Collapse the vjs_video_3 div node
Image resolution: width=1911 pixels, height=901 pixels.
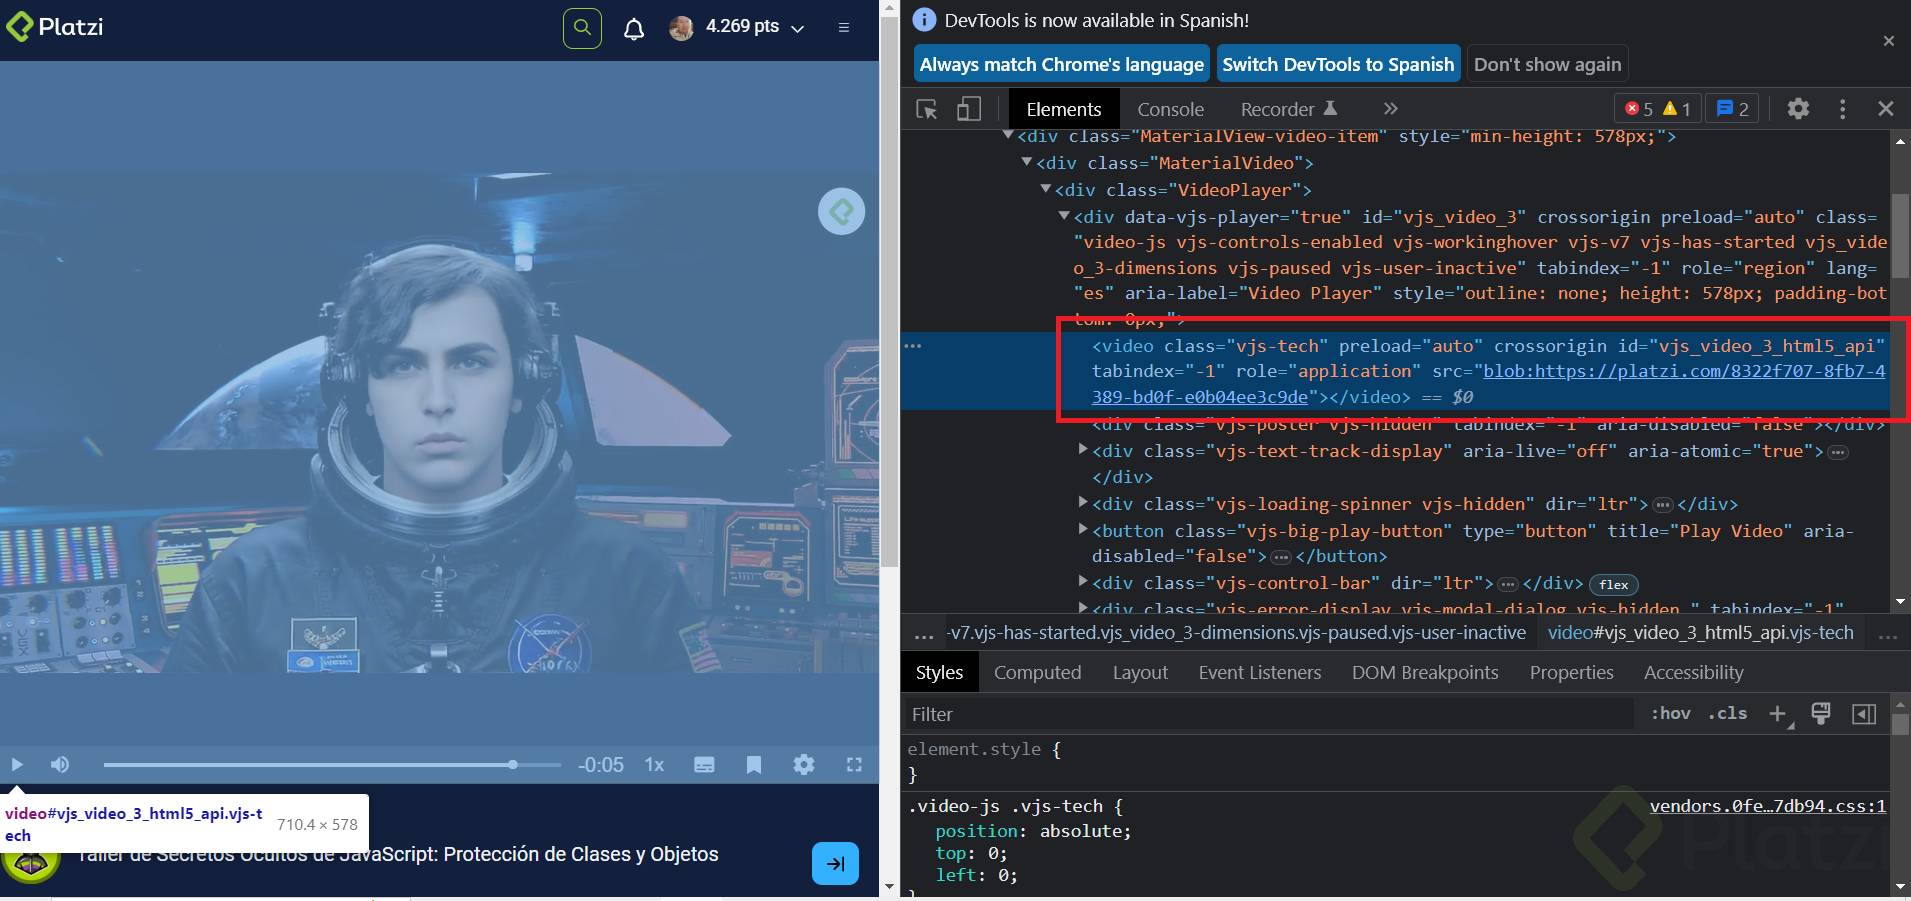(1065, 216)
